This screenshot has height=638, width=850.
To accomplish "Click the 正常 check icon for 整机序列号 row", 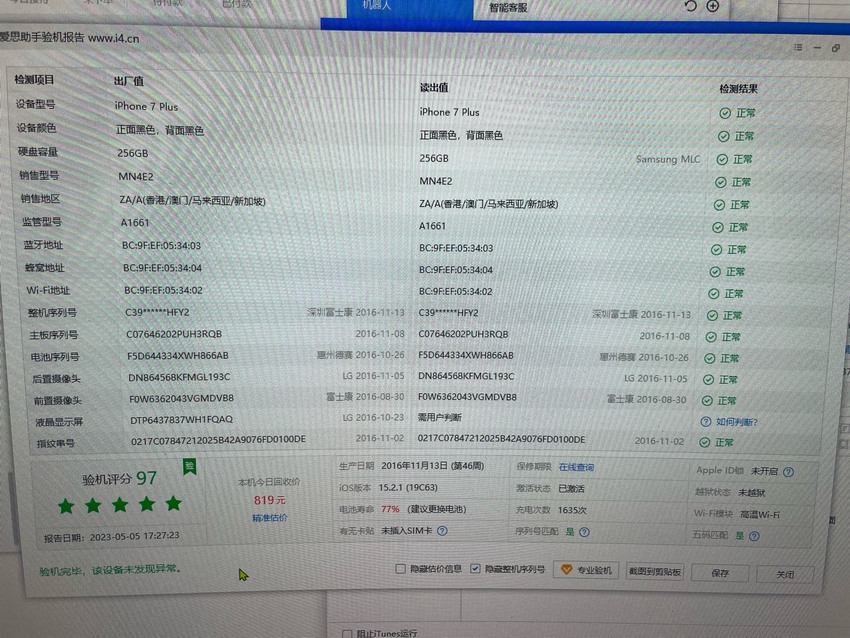I will point(712,315).
